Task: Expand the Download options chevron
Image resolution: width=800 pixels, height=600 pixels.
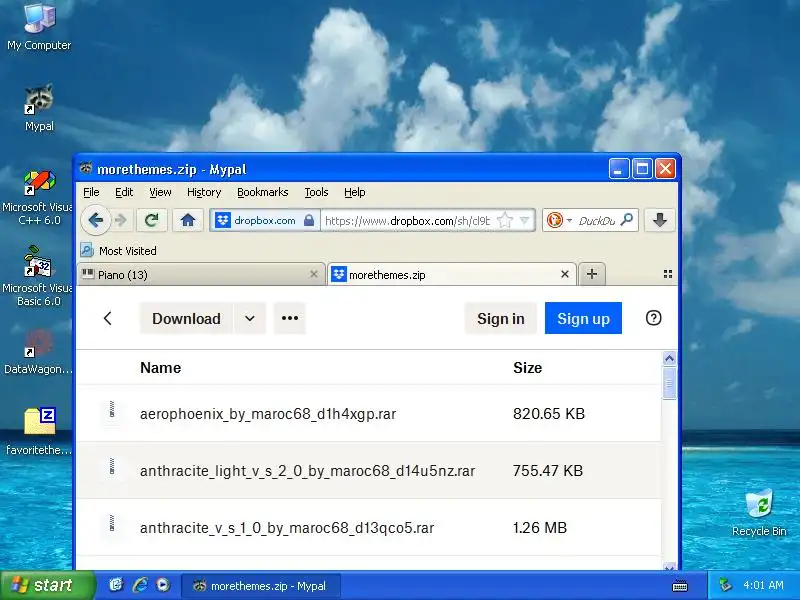Action: click(x=249, y=318)
